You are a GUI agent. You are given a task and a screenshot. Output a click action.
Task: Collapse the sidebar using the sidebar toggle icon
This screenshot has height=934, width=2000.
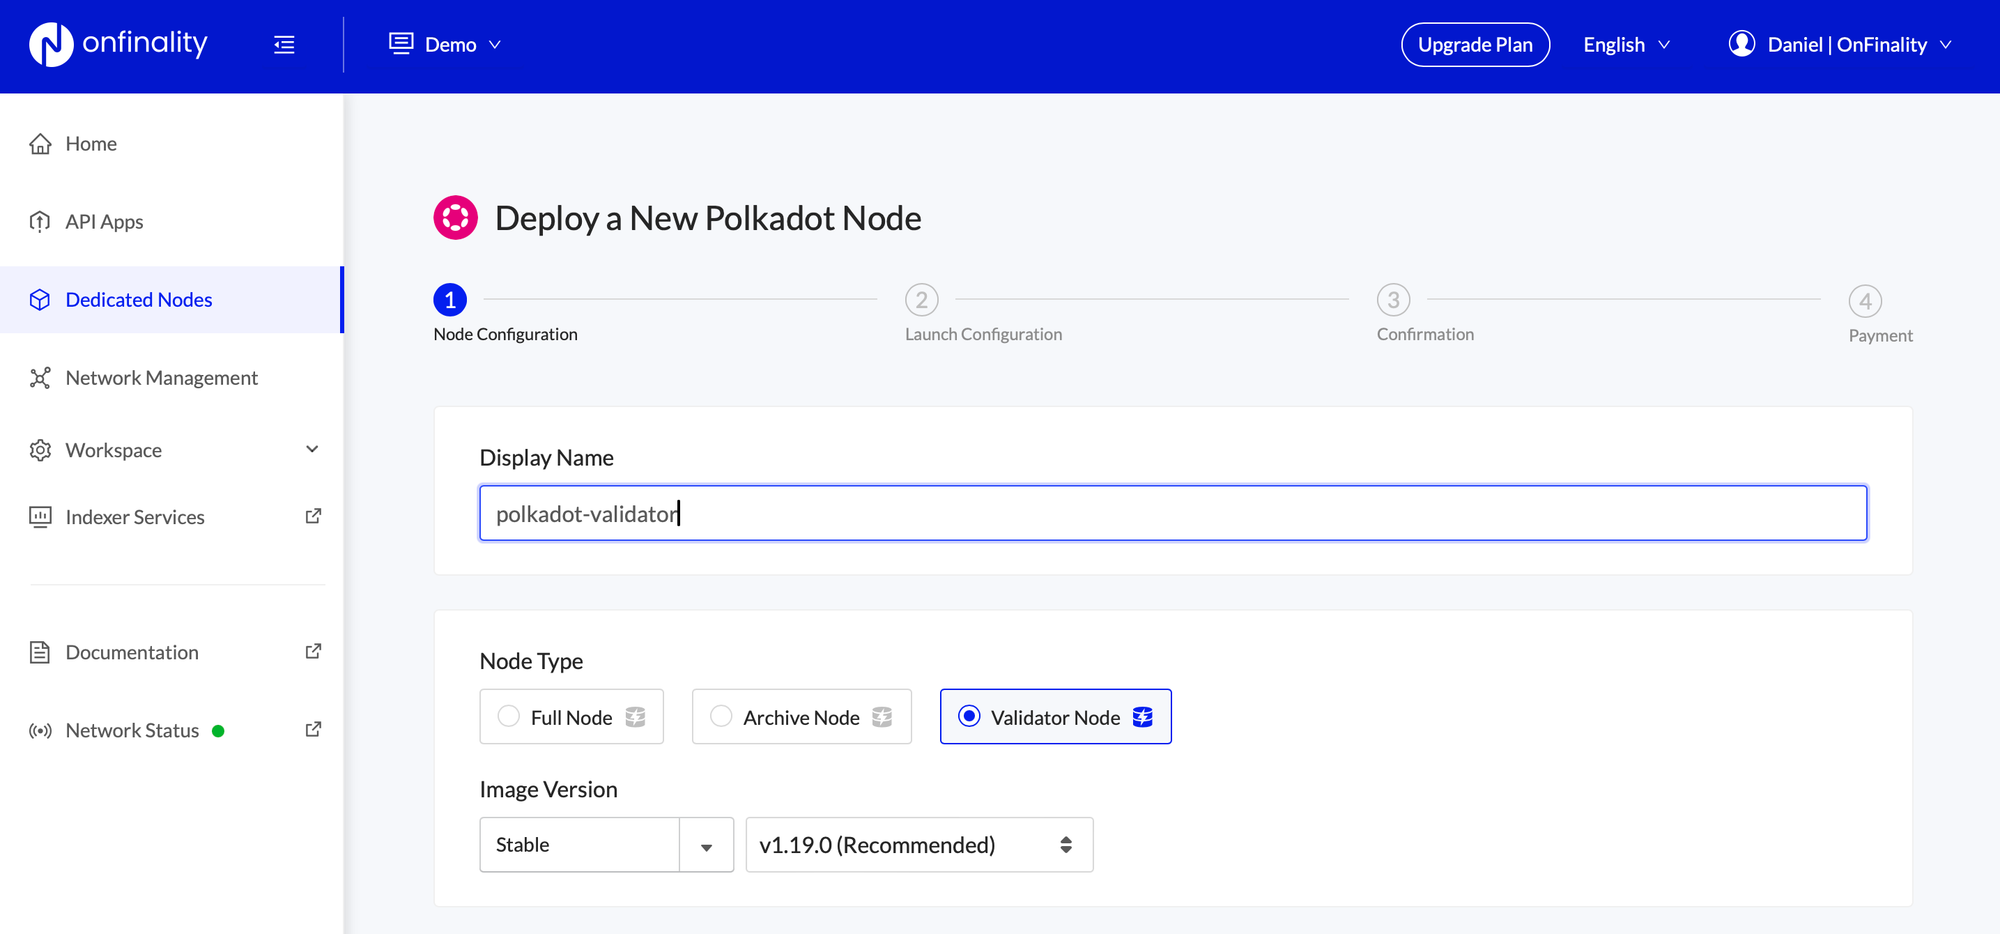(x=284, y=44)
